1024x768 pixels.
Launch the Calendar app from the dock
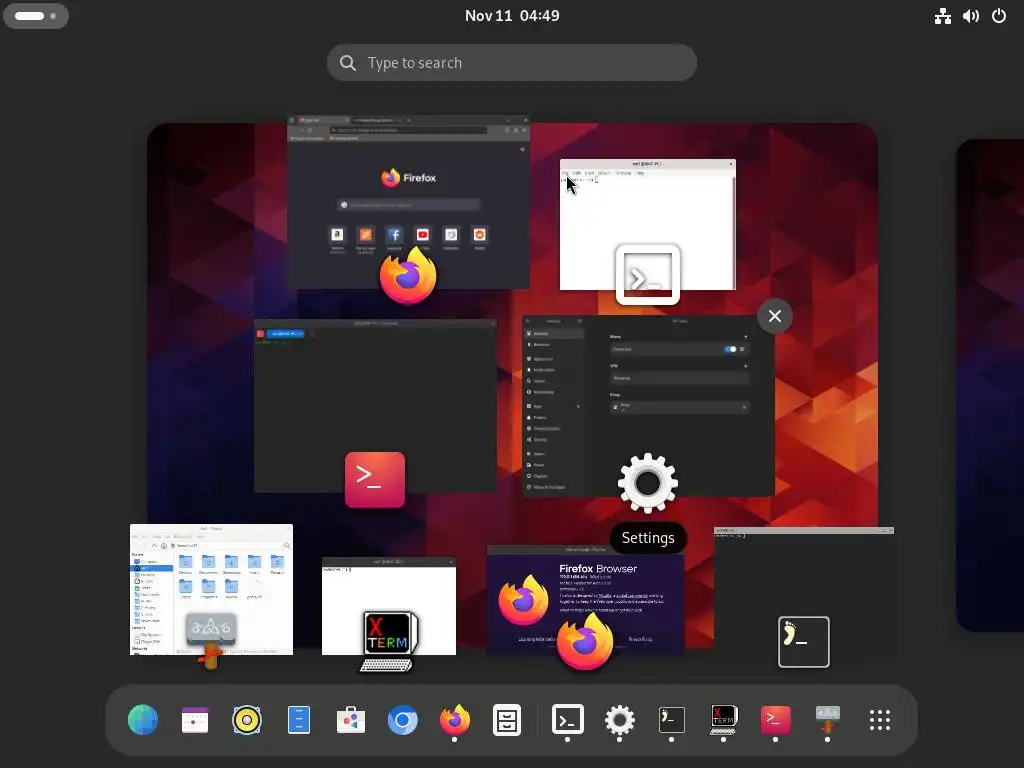[x=195, y=720]
